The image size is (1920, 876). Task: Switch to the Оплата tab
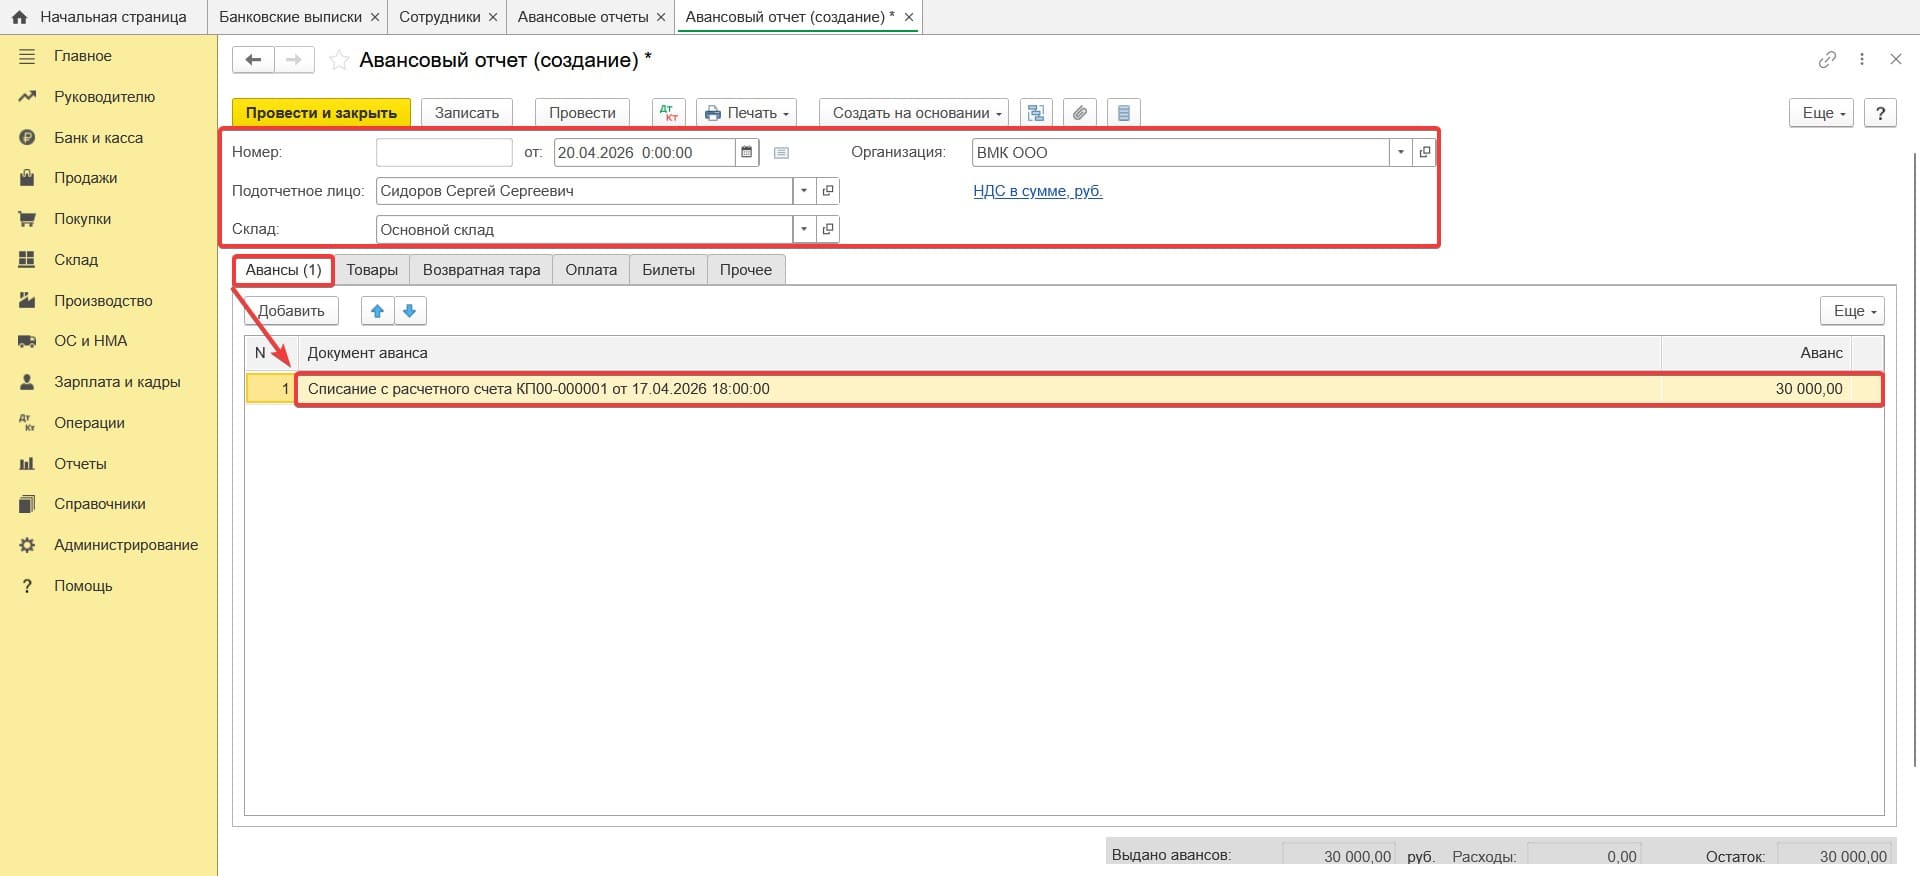[591, 270]
